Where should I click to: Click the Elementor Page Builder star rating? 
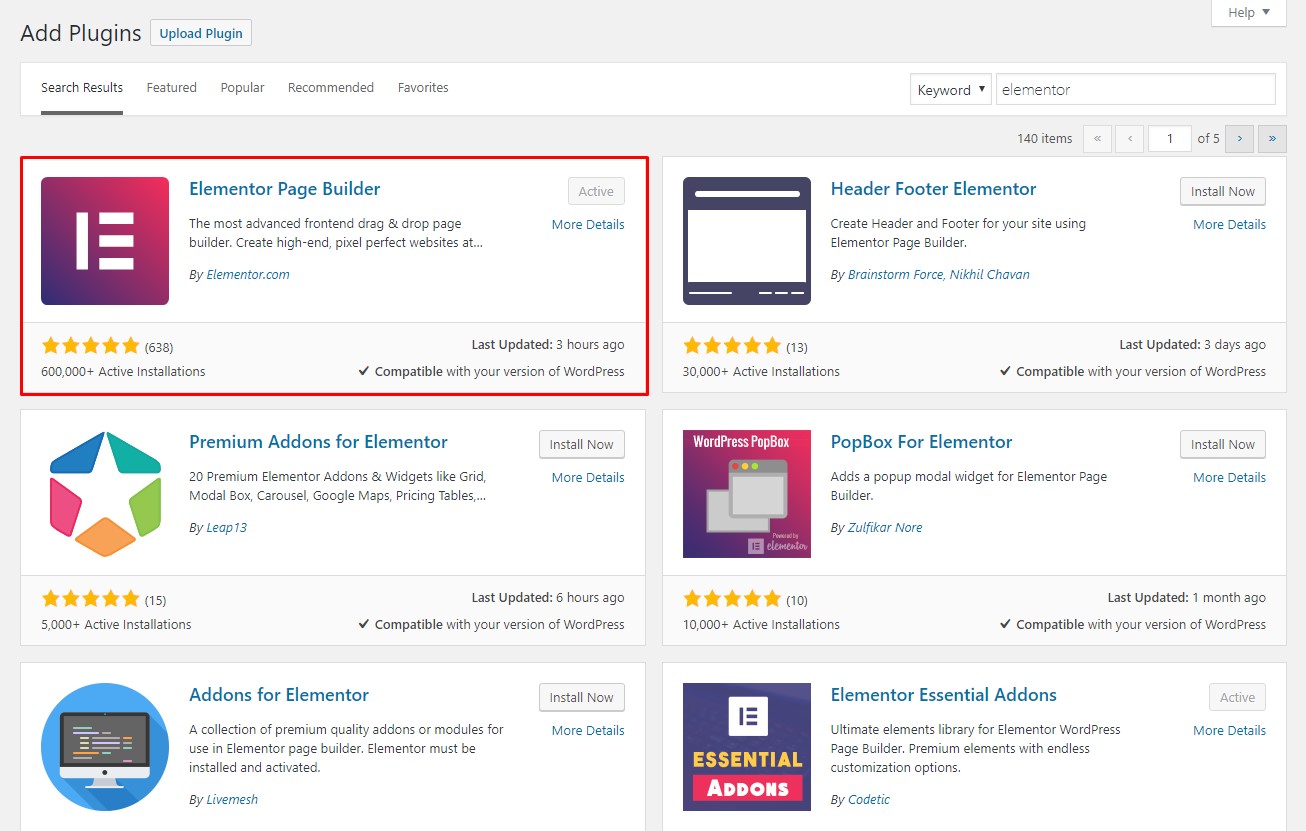click(90, 344)
